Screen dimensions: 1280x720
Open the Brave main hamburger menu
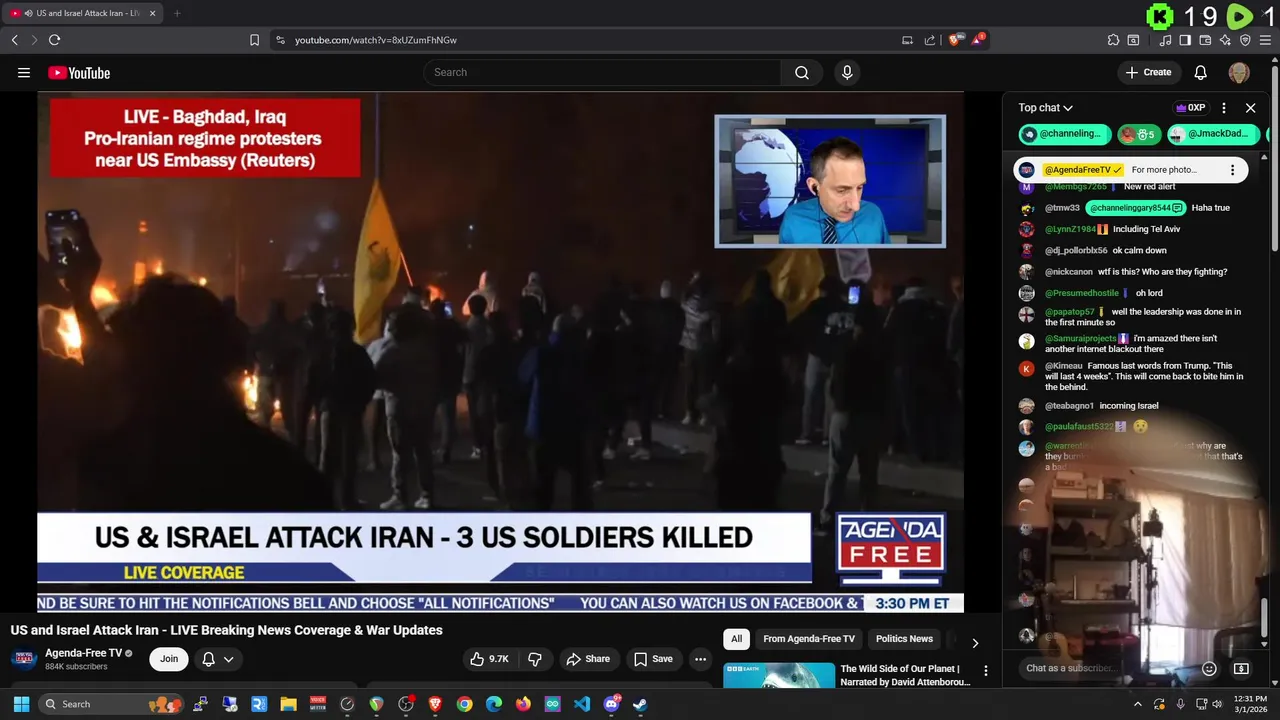coord(1266,40)
